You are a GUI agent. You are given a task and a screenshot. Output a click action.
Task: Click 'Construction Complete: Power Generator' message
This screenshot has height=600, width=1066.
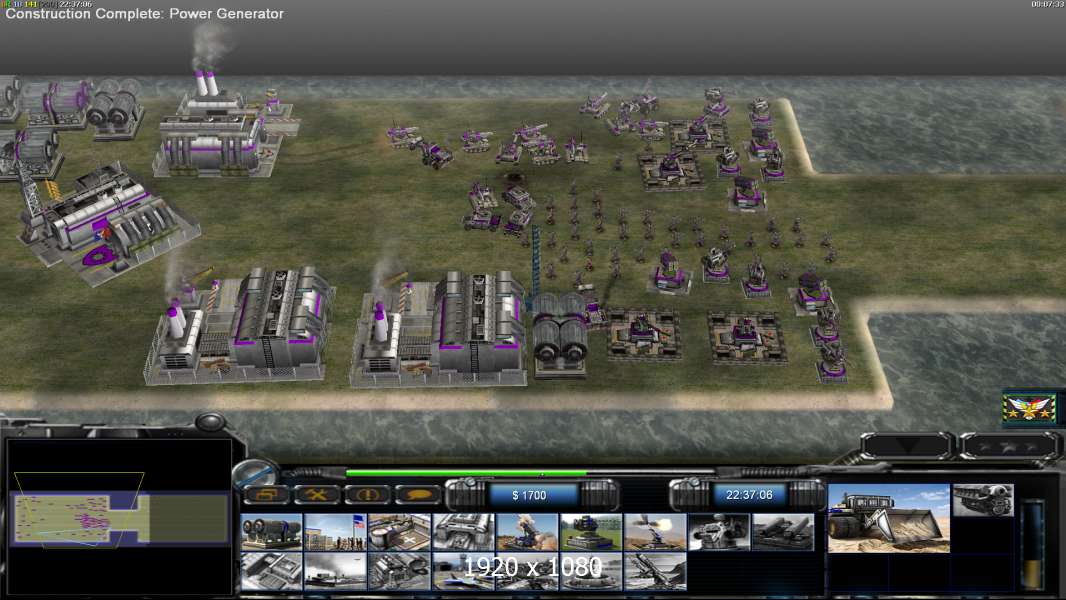(144, 14)
